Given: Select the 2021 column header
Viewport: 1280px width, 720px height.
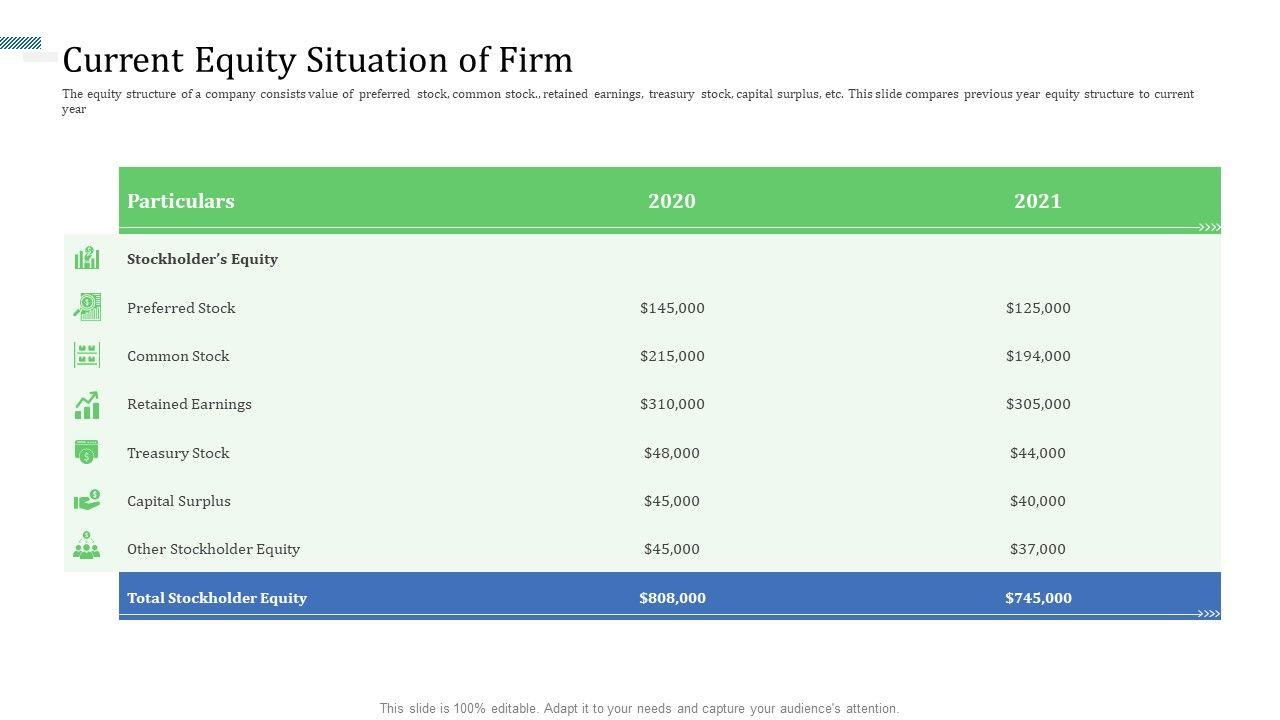Looking at the screenshot, I should (x=1037, y=201).
